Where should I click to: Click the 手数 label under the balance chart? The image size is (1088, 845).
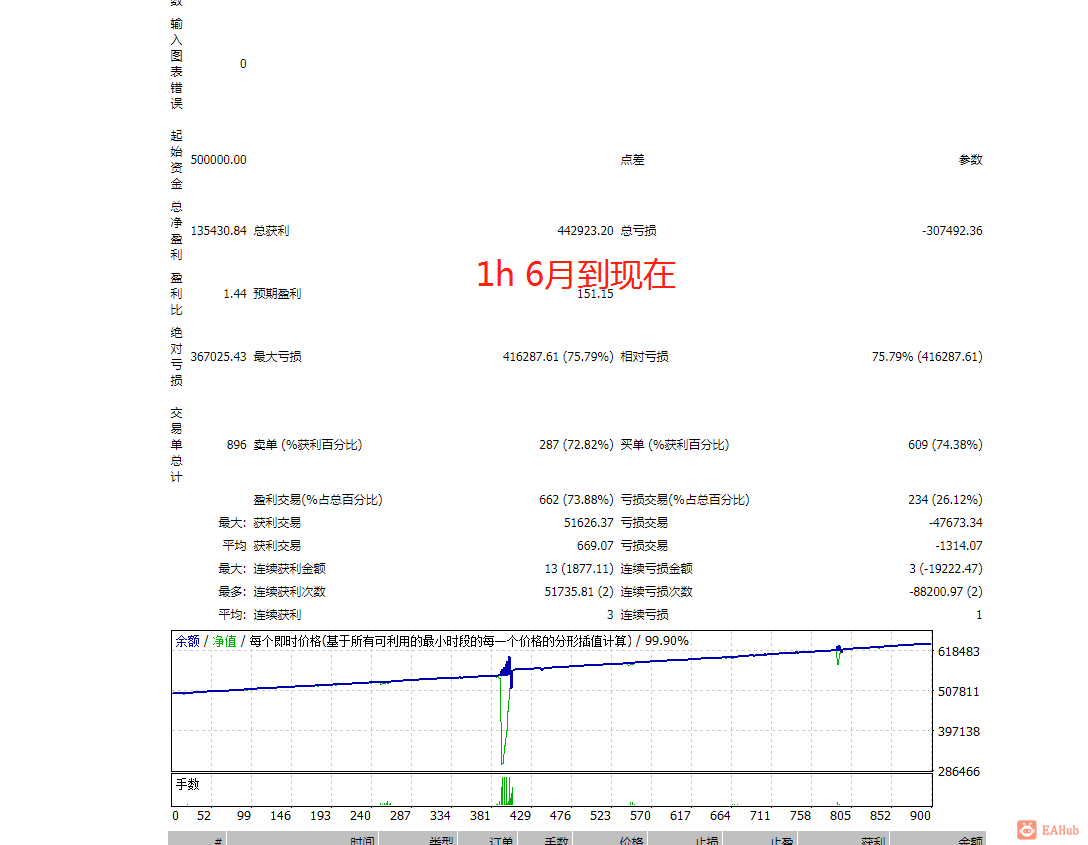(188, 786)
